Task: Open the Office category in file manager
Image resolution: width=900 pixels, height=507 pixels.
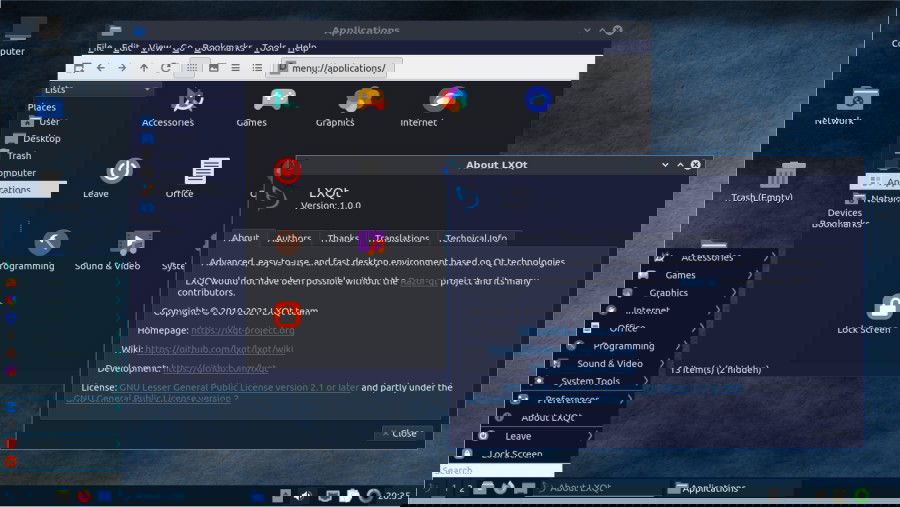Action: [195, 179]
